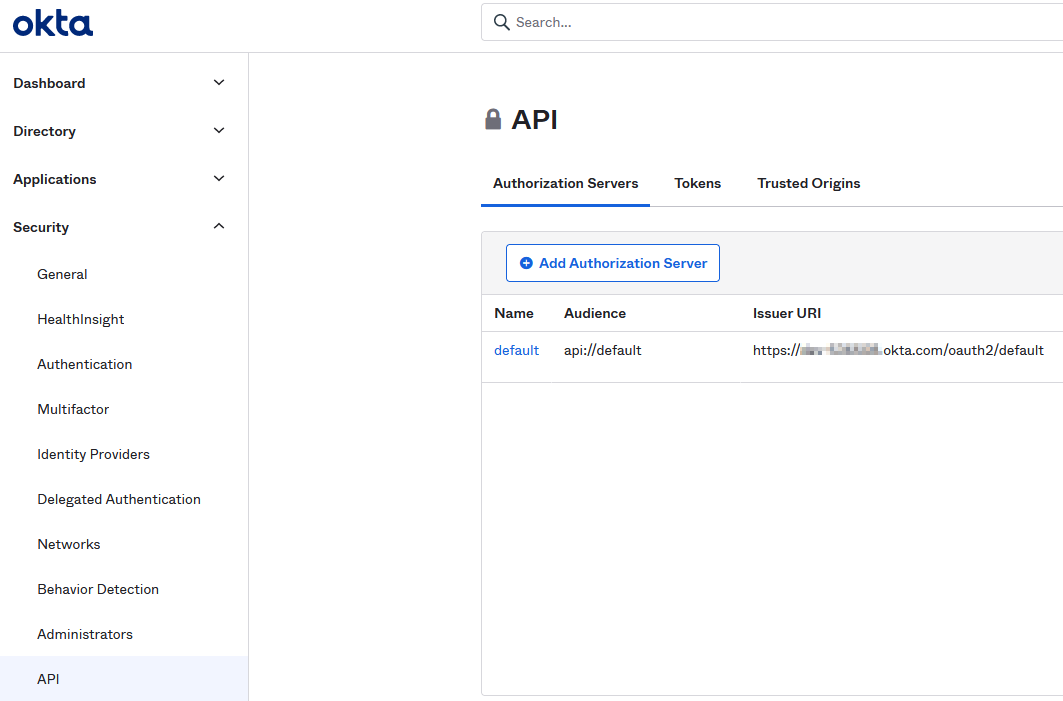The width and height of the screenshot is (1063, 701).
Task: Click Add Authorization Server button
Action: (x=612, y=263)
